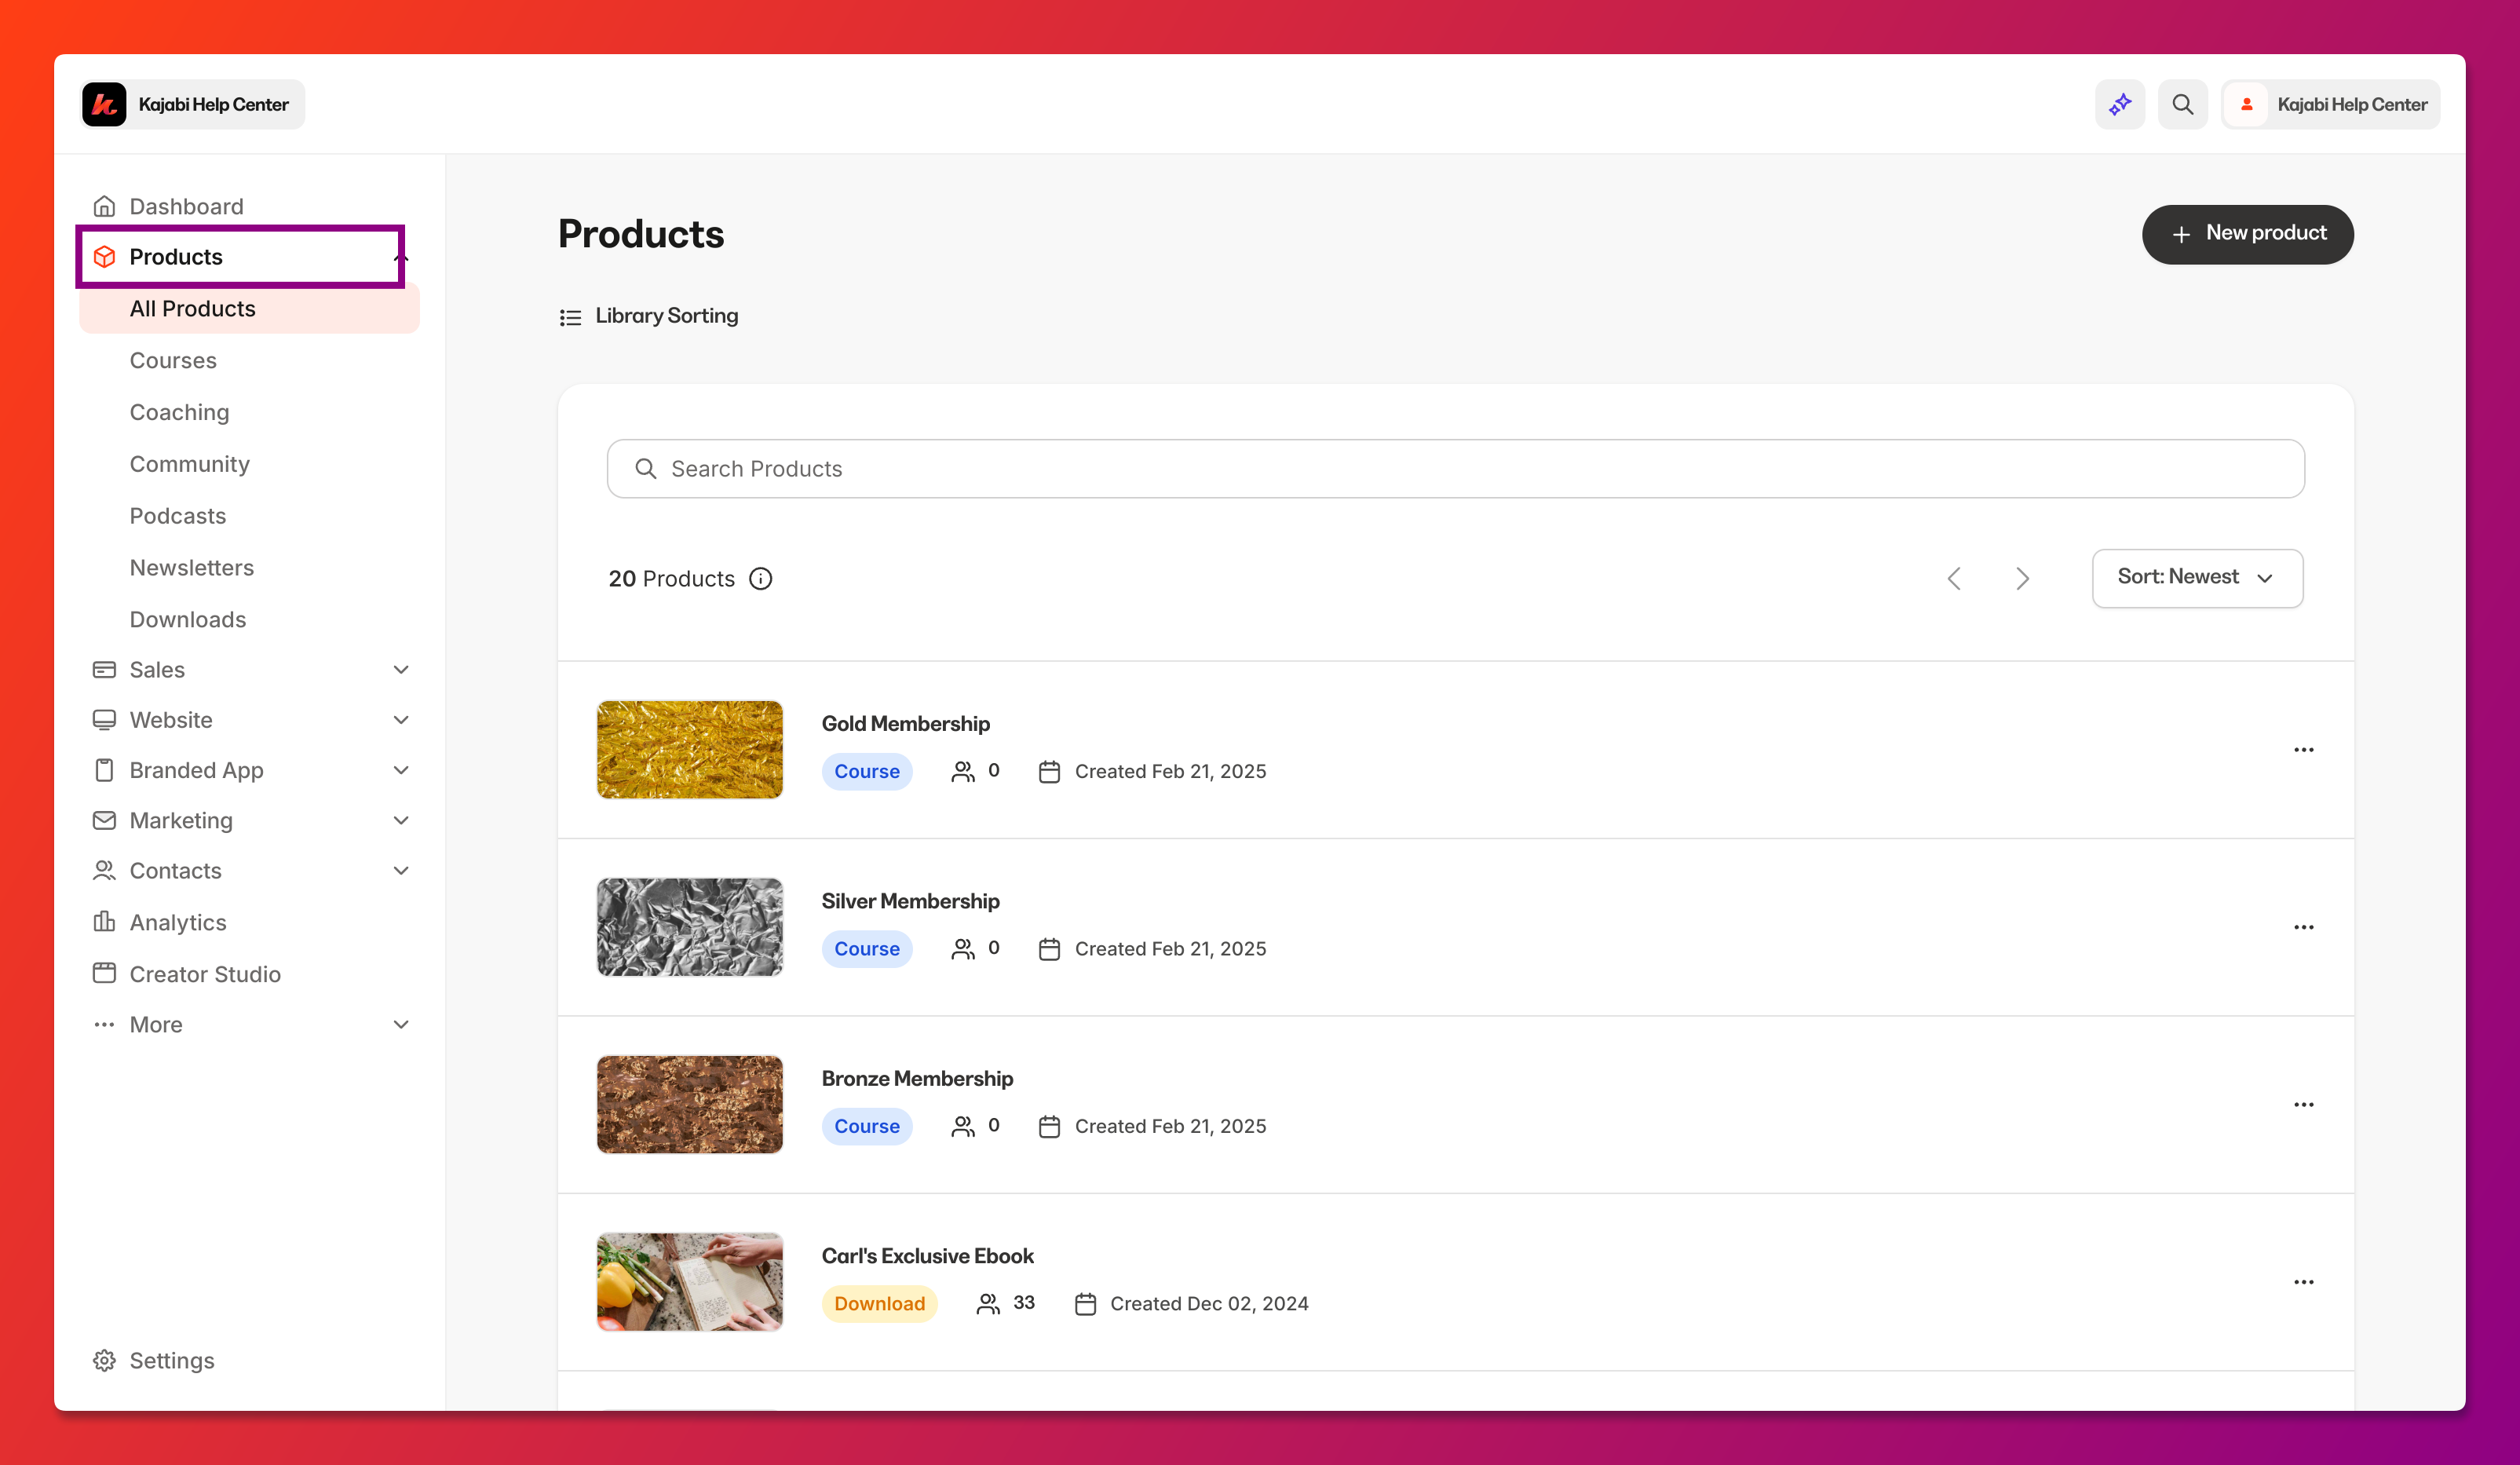2520x1465 pixels.
Task: Open three-dot menu for Carl's Exclusive Ebook
Action: 2303,1282
